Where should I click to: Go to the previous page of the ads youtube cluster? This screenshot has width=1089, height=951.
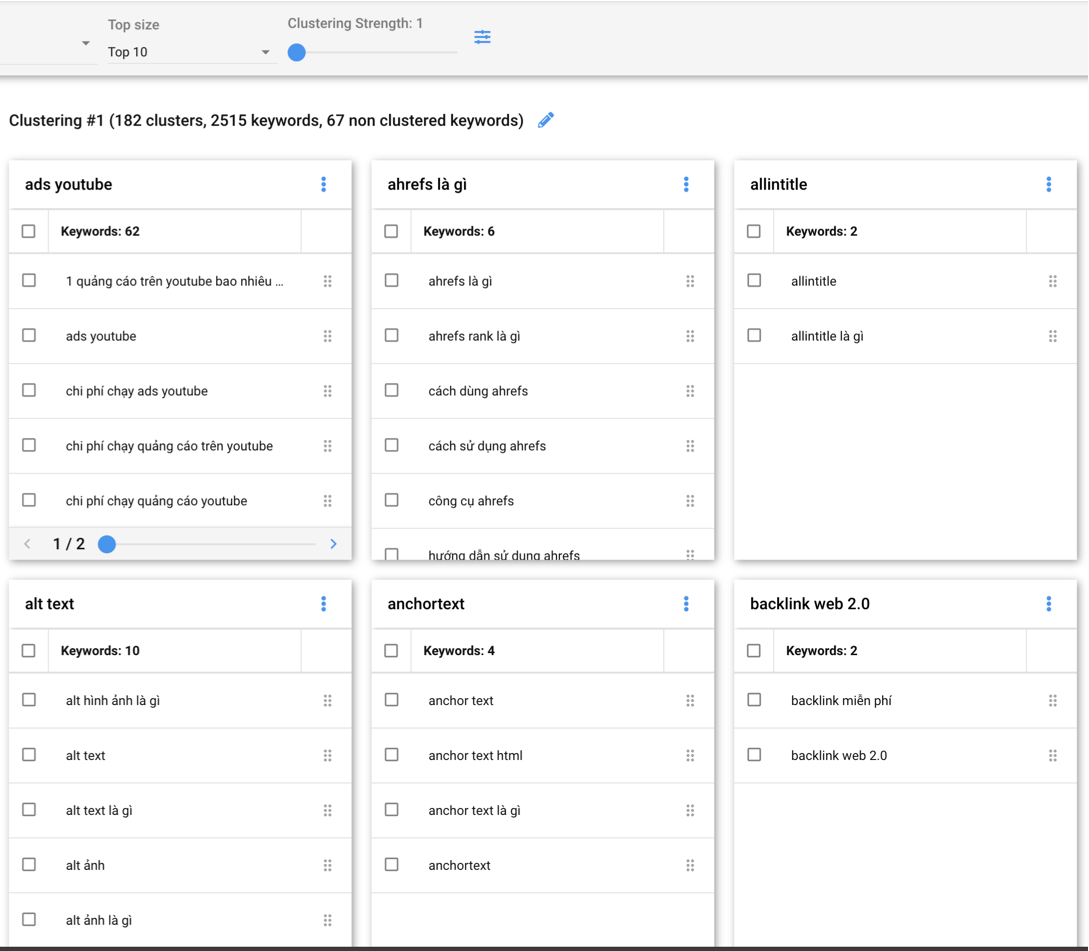27,544
